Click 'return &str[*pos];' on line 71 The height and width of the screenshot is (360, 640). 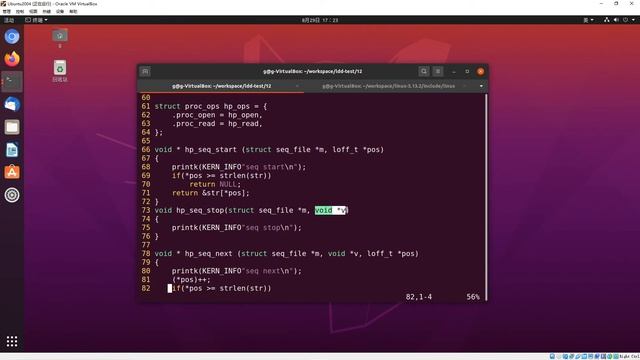(211, 193)
